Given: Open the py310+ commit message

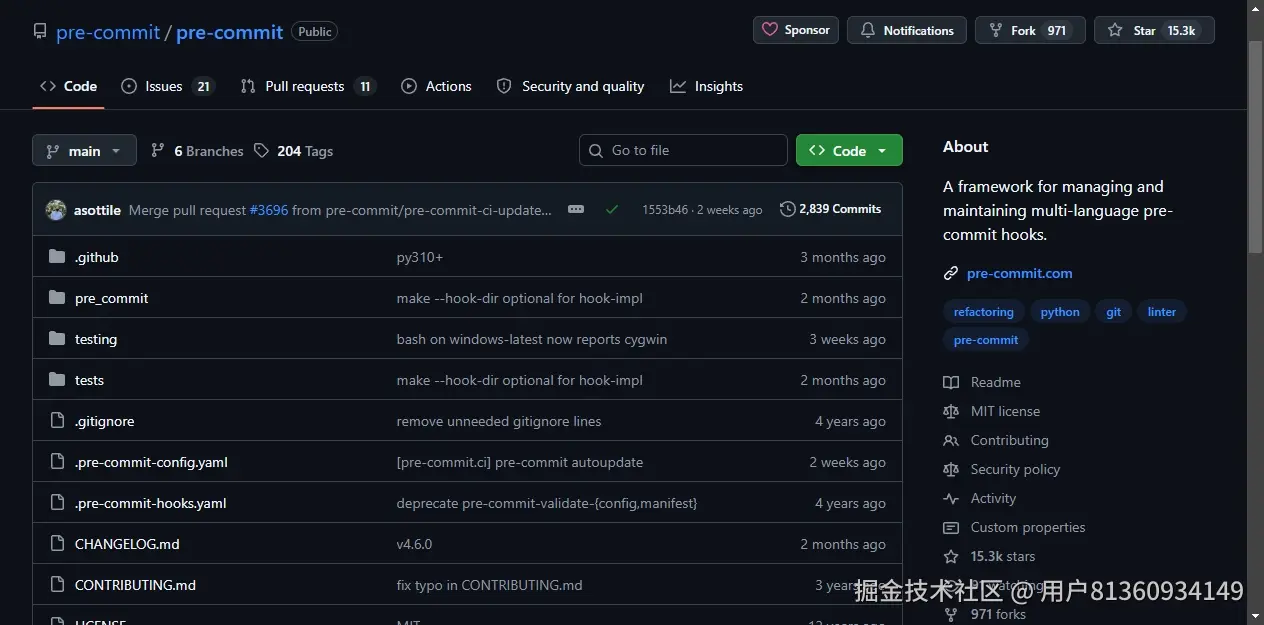Looking at the screenshot, I should click(420, 257).
